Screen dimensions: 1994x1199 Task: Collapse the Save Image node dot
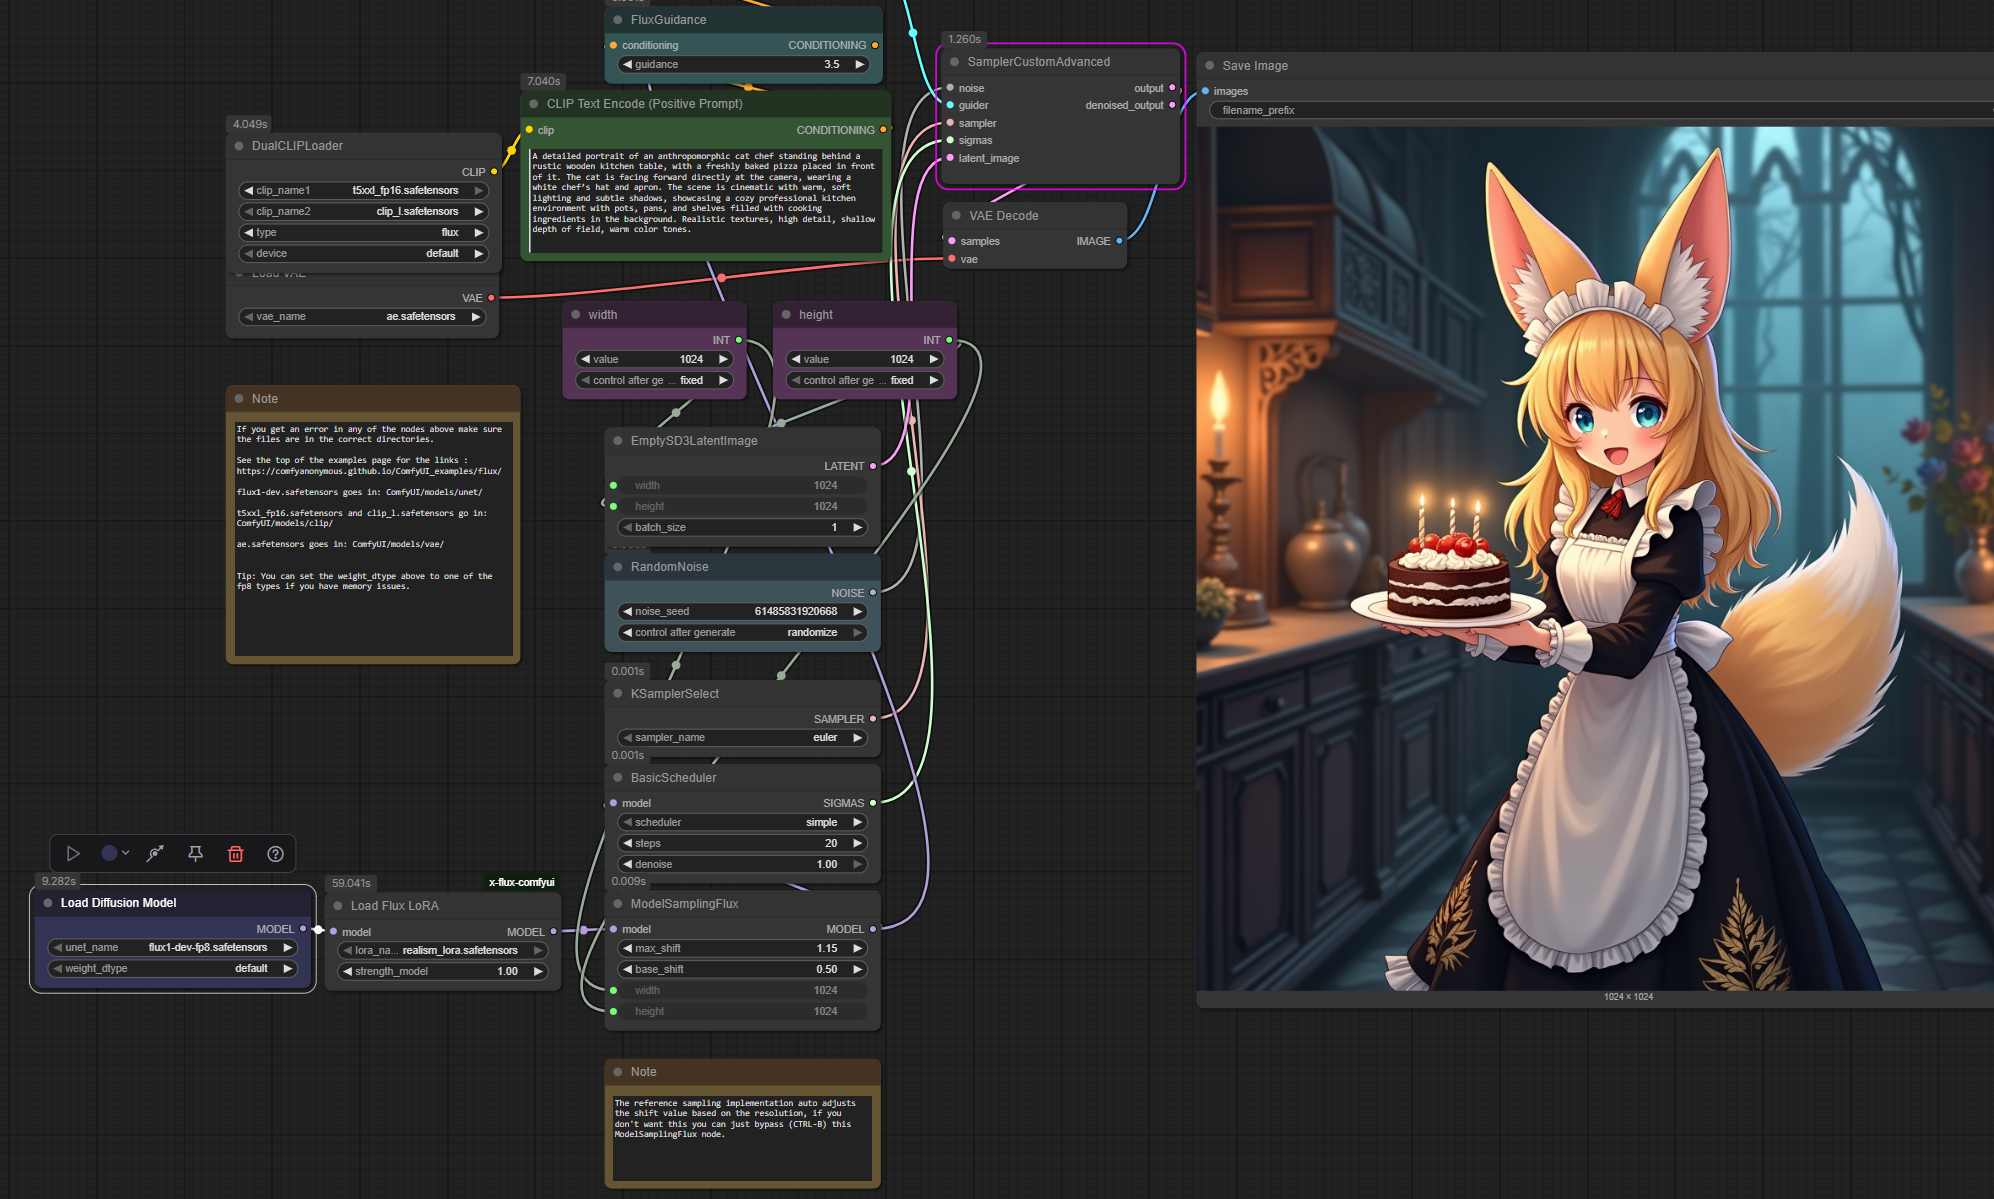(1209, 65)
